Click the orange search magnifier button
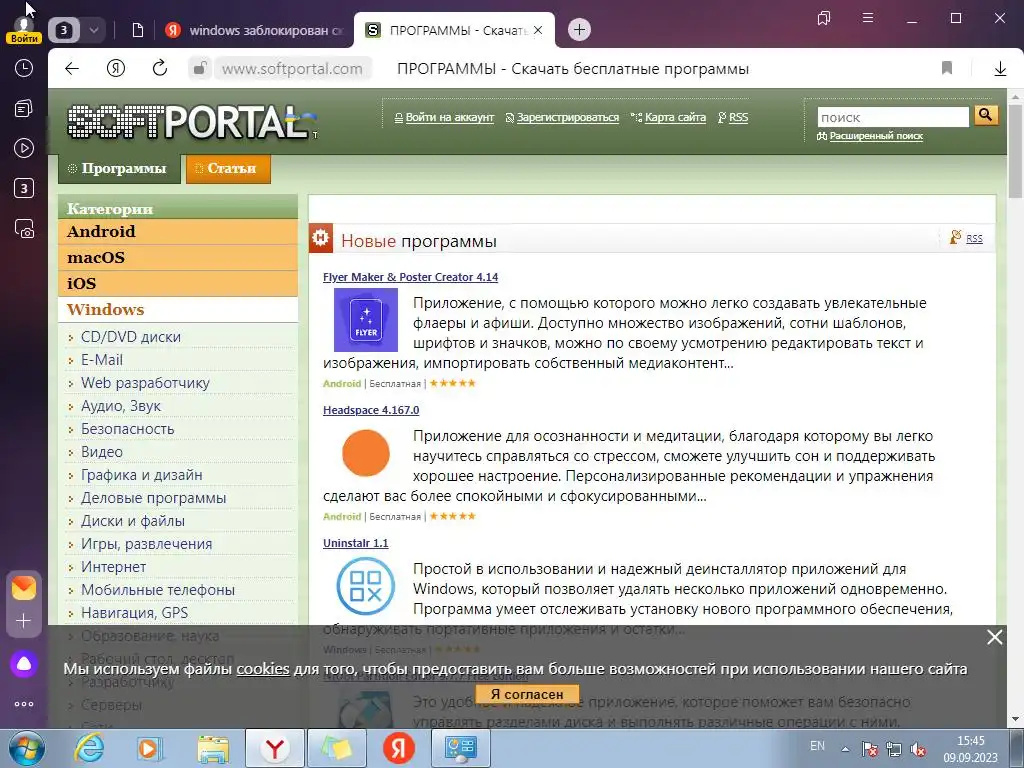Screen dimensions: 1024x768 [x=985, y=116]
